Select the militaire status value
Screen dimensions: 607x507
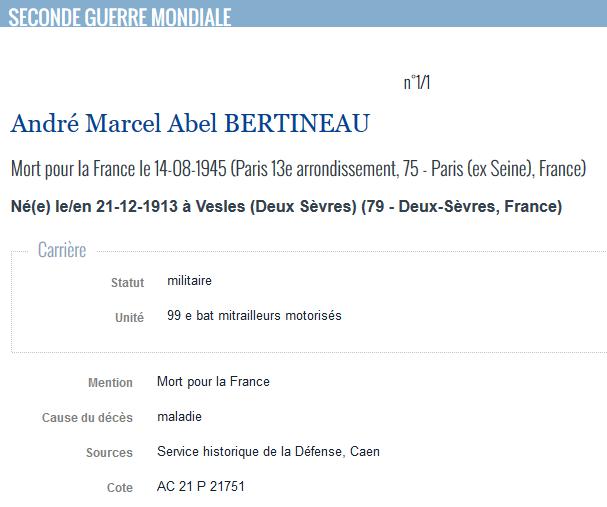[x=189, y=281]
